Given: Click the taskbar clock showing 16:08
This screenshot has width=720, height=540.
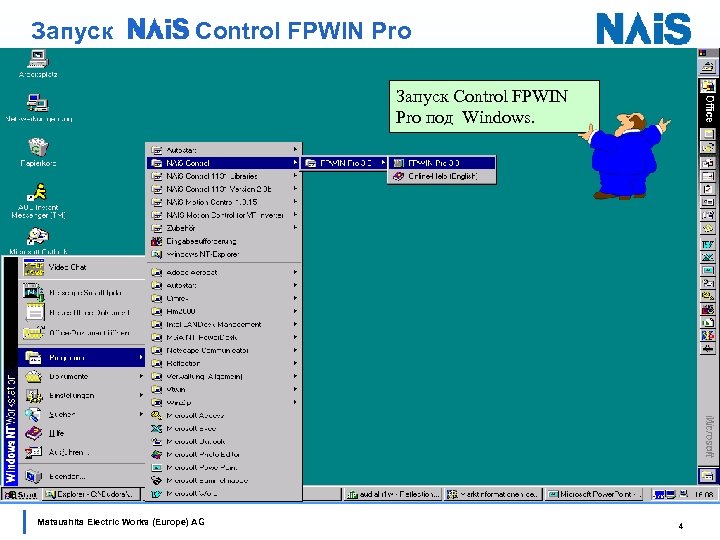Looking at the screenshot, I should point(704,495).
